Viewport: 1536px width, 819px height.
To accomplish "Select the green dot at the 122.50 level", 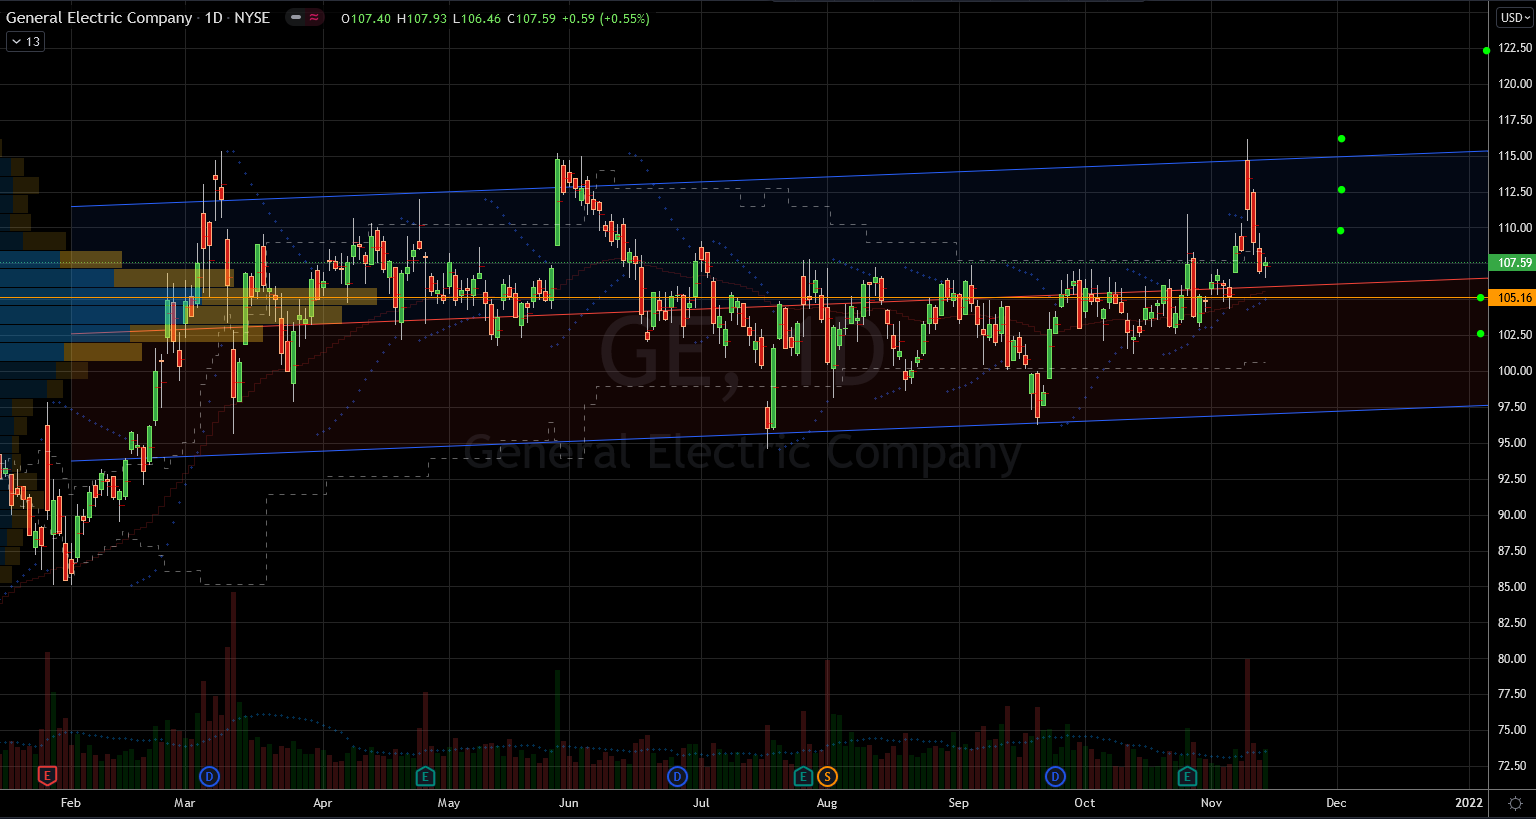I will pos(1487,50).
